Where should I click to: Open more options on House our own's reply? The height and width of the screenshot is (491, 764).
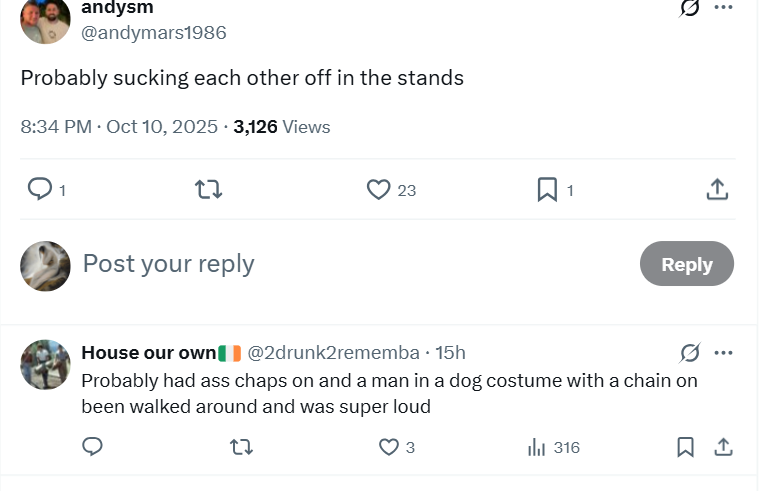(724, 353)
